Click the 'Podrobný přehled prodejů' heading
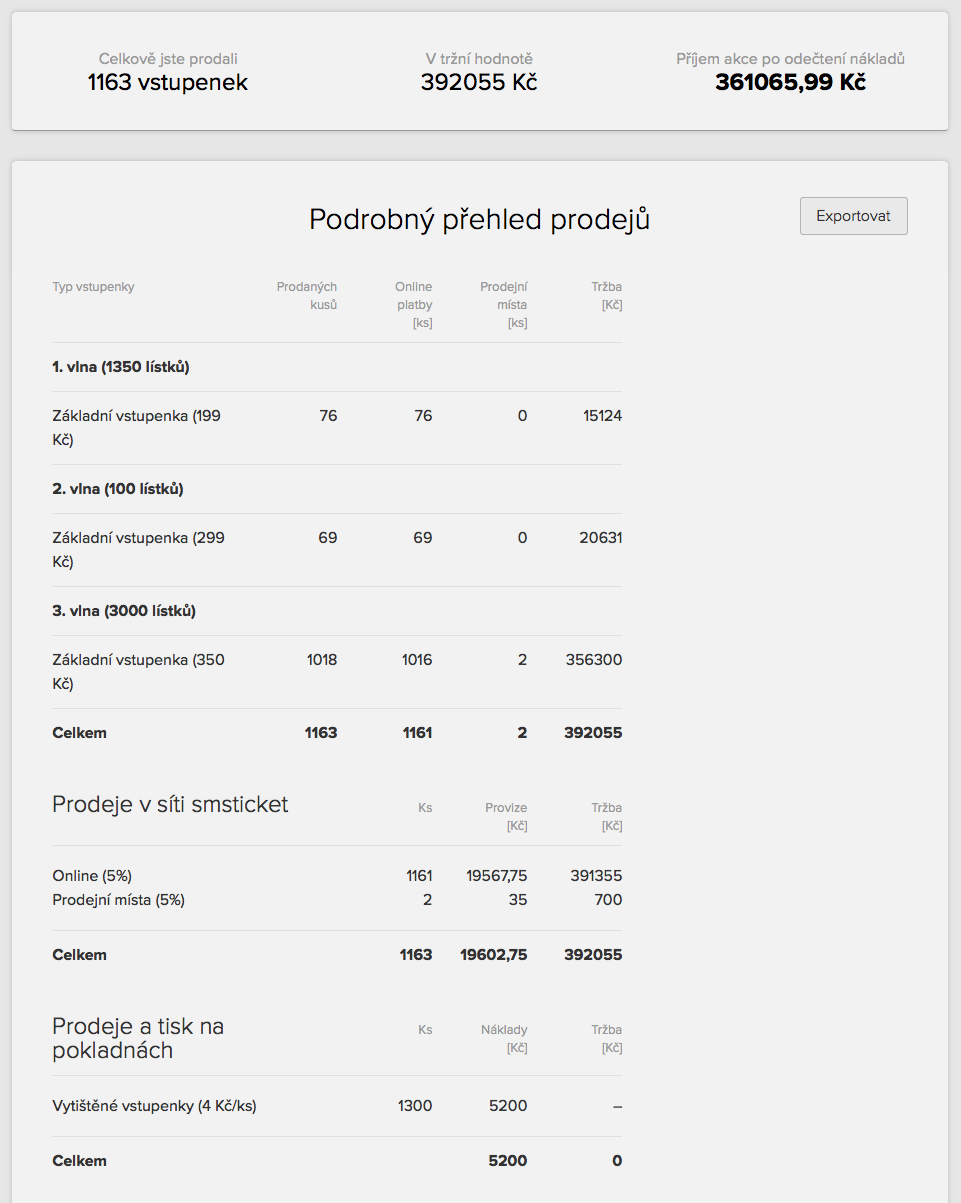The height and width of the screenshot is (1203, 961). (479, 219)
